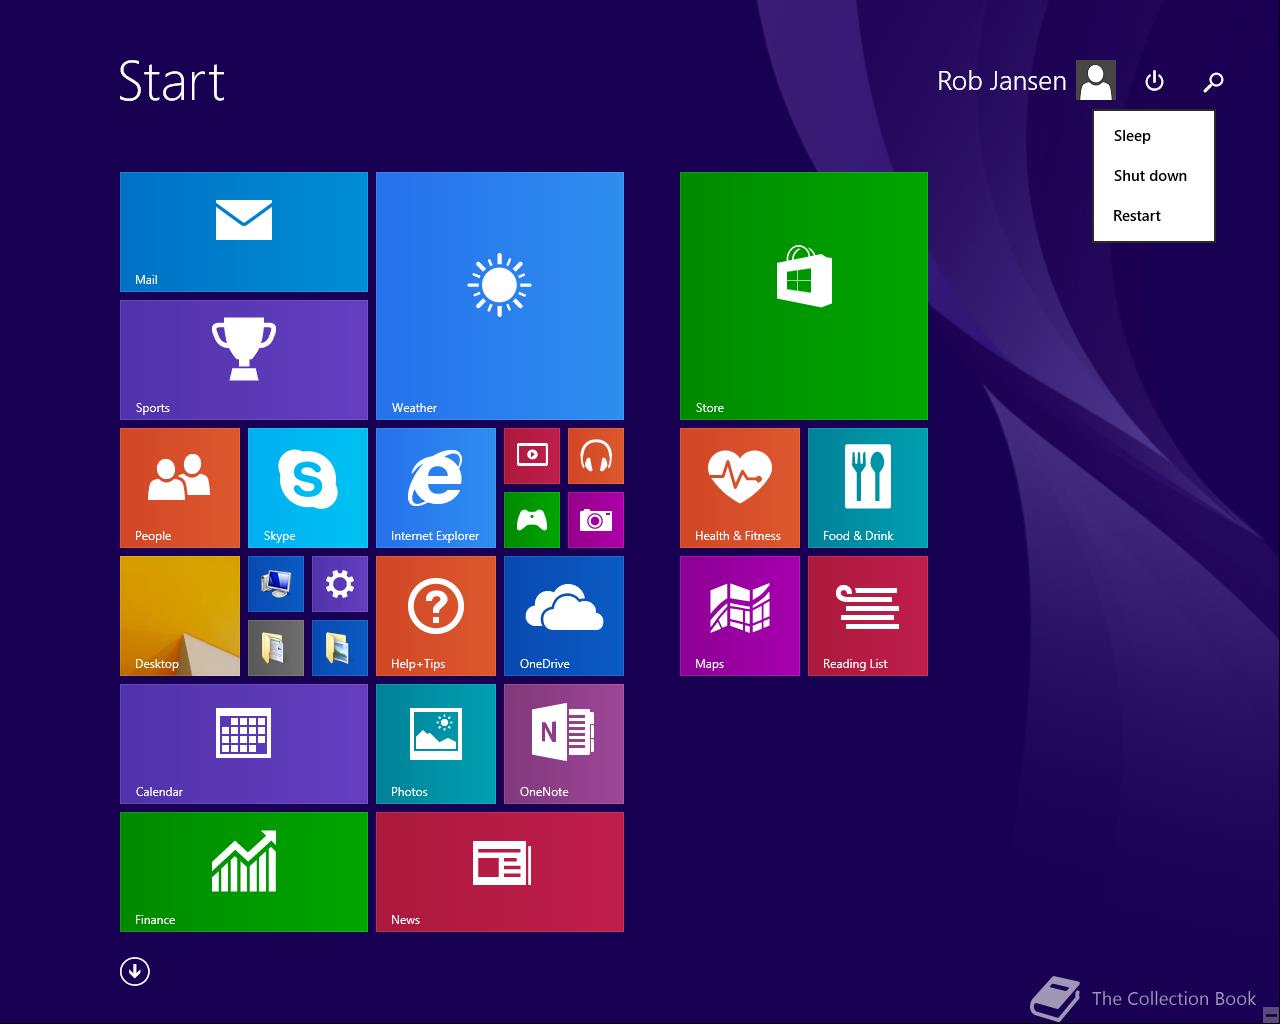Open the Search magnifier
The image size is (1280, 1024).
click(x=1213, y=82)
